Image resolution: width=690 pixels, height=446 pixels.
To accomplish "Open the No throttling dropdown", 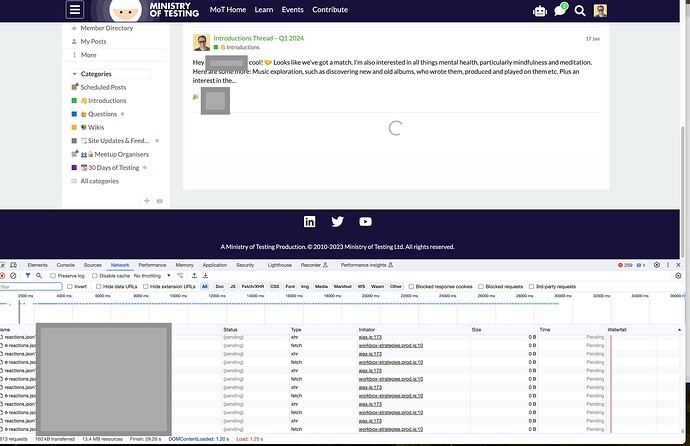I will point(152,276).
